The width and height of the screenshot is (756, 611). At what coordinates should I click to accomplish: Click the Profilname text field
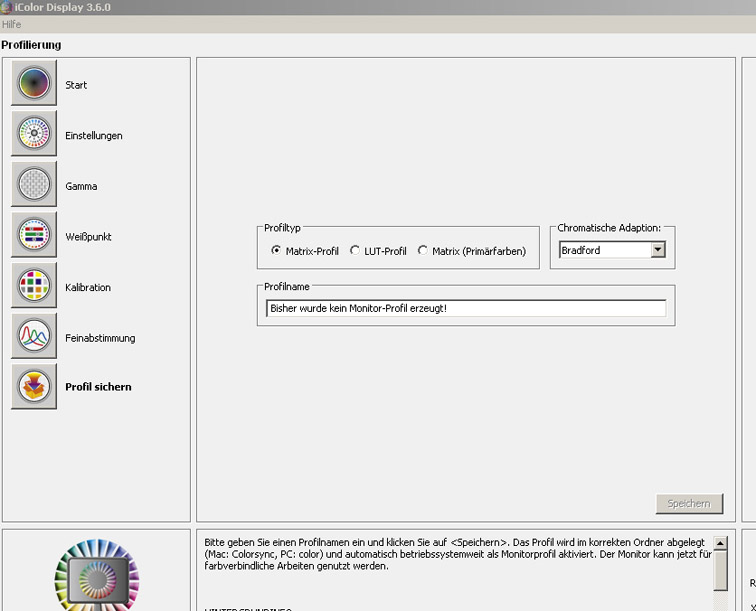click(466, 308)
